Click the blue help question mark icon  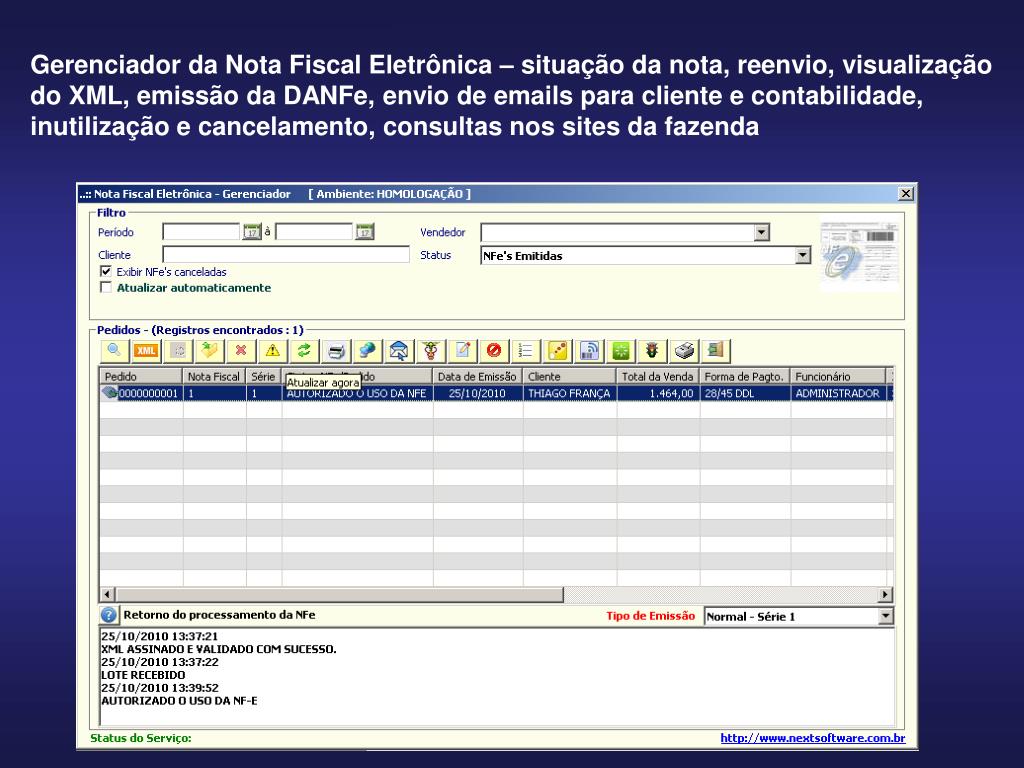pyautogui.click(x=108, y=615)
